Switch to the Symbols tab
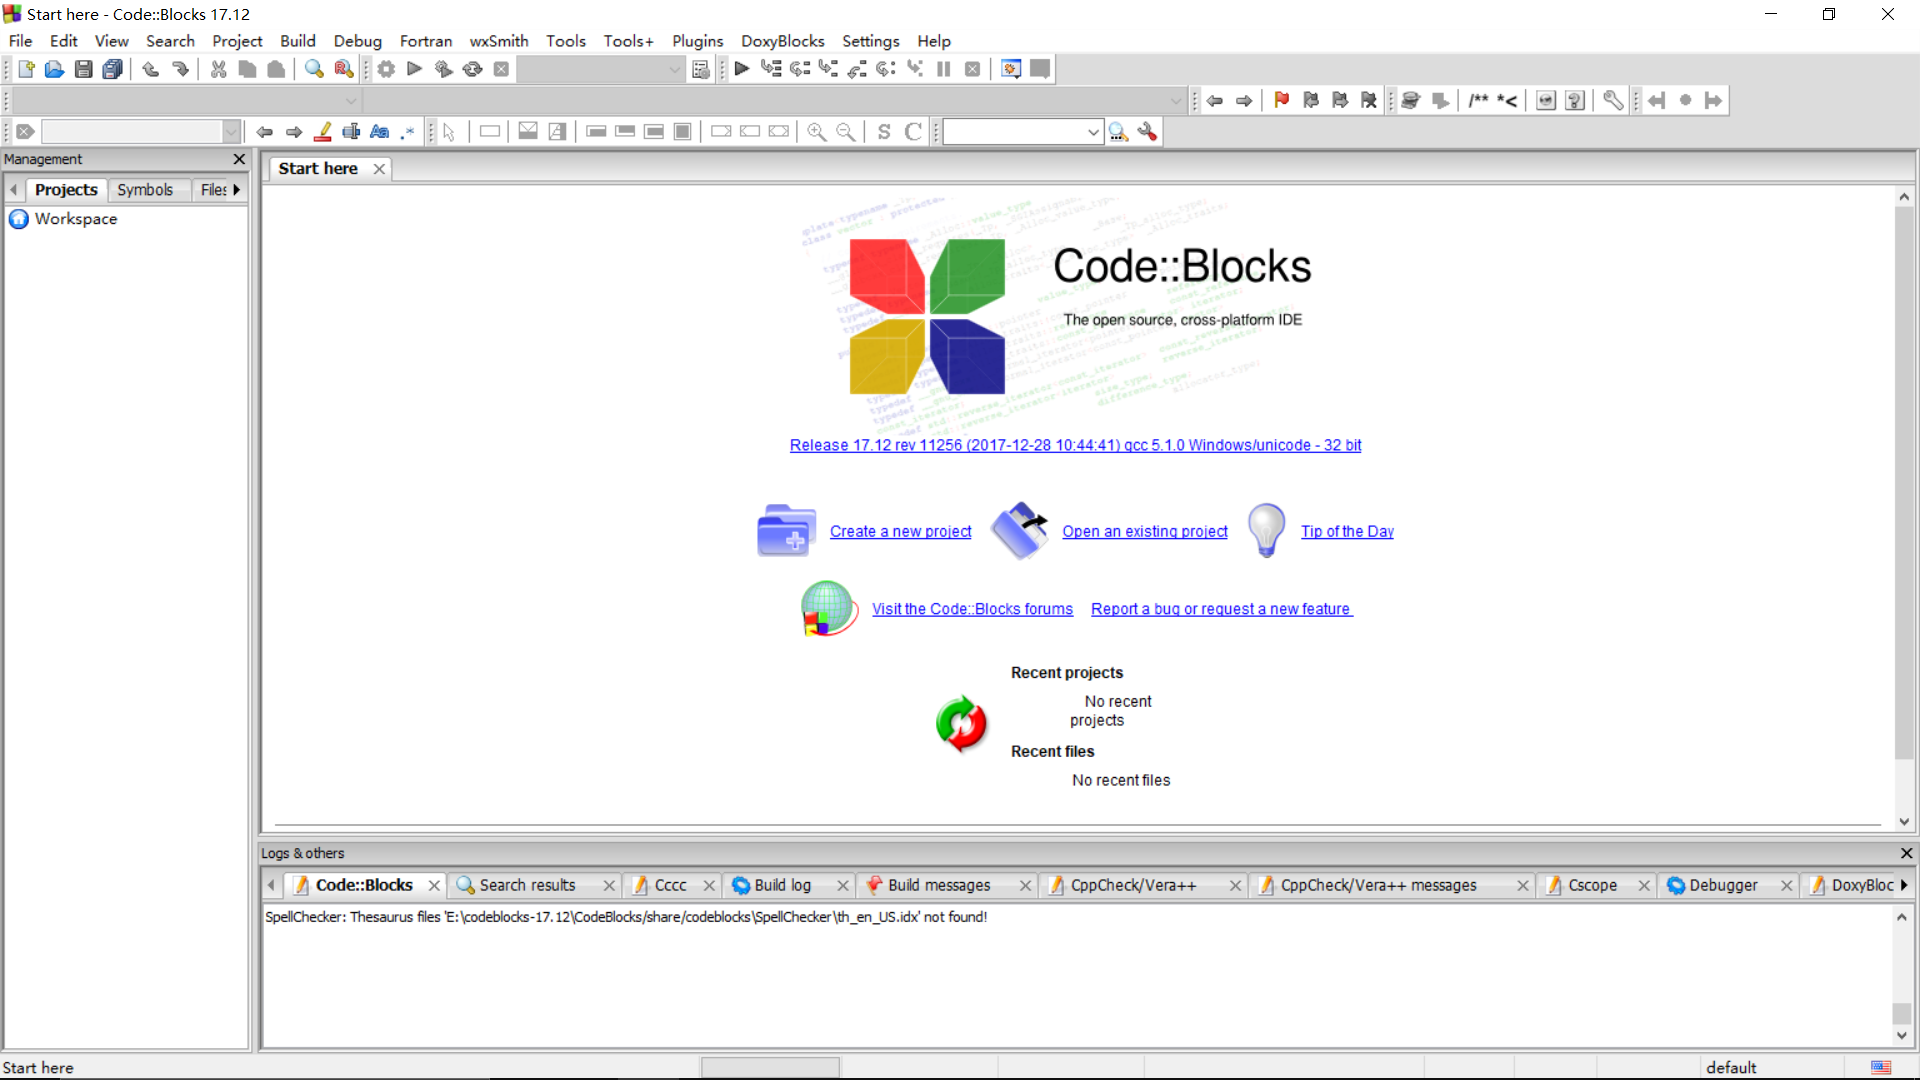 [145, 190]
